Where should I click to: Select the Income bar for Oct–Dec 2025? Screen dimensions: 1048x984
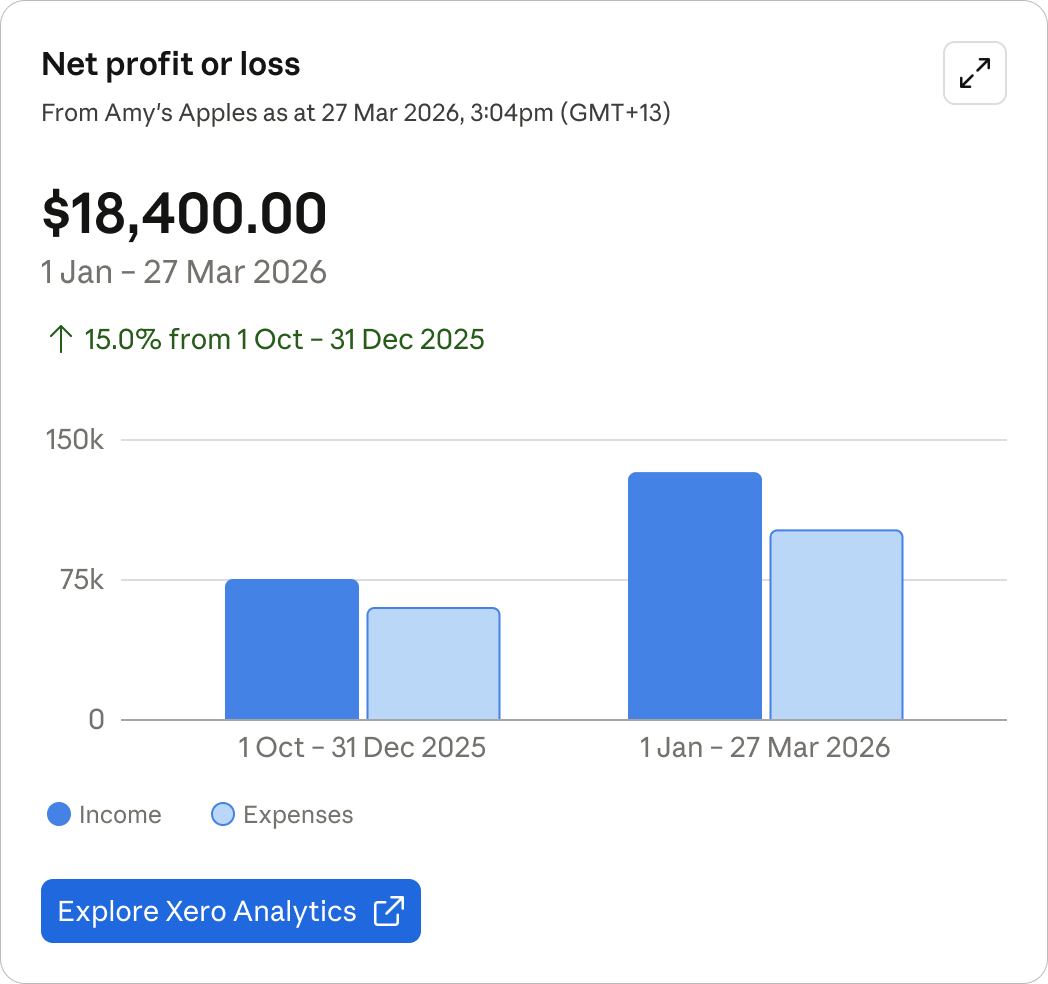[x=292, y=649]
